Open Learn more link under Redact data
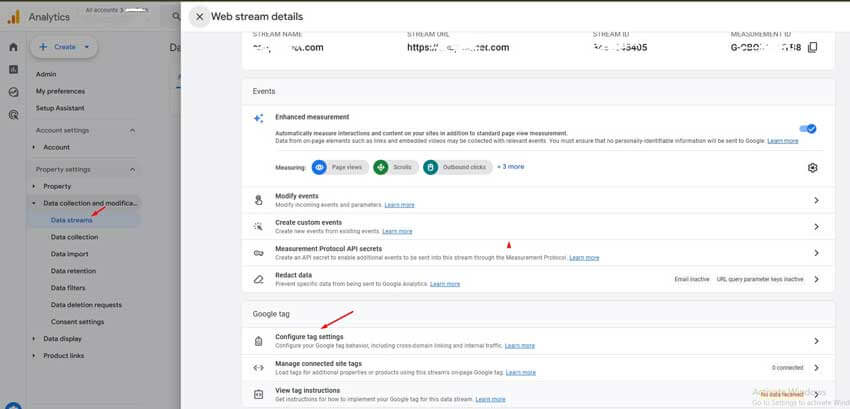850x409 pixels. click(x=445, y=284)
